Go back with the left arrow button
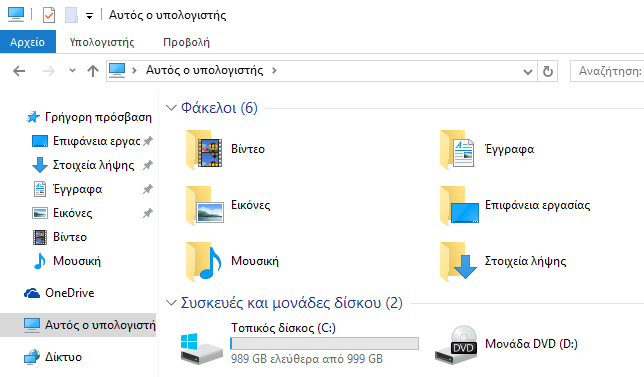This screenshot has height=377, width=644. (19, 71)
